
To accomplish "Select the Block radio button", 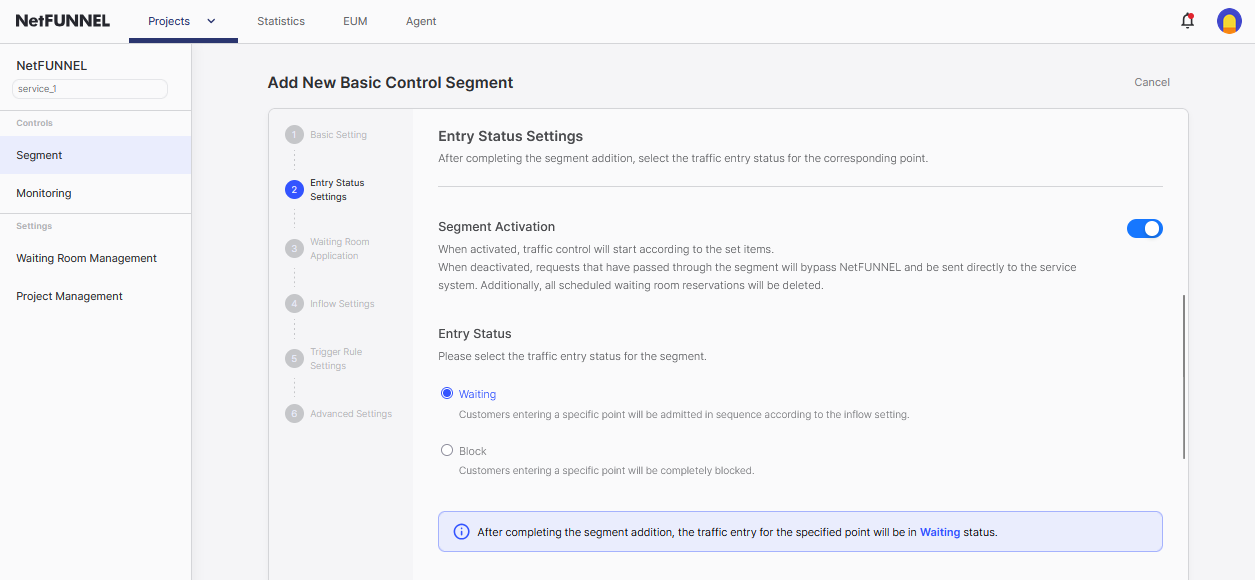I will click(x=447, y=450).
